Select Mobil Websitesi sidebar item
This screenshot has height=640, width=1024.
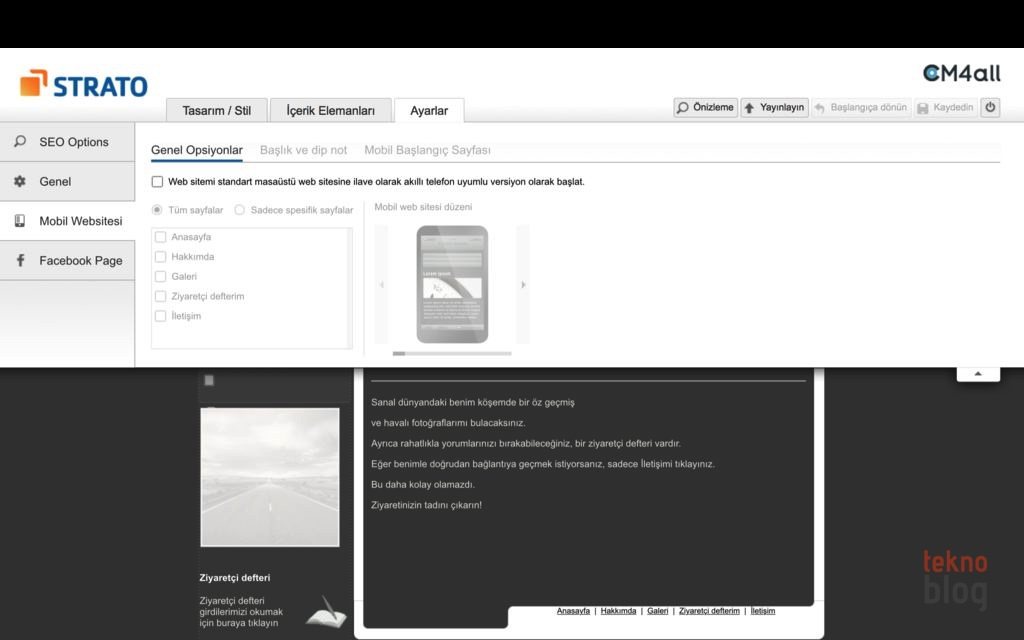pyautogui.click(x=67, y=221)
